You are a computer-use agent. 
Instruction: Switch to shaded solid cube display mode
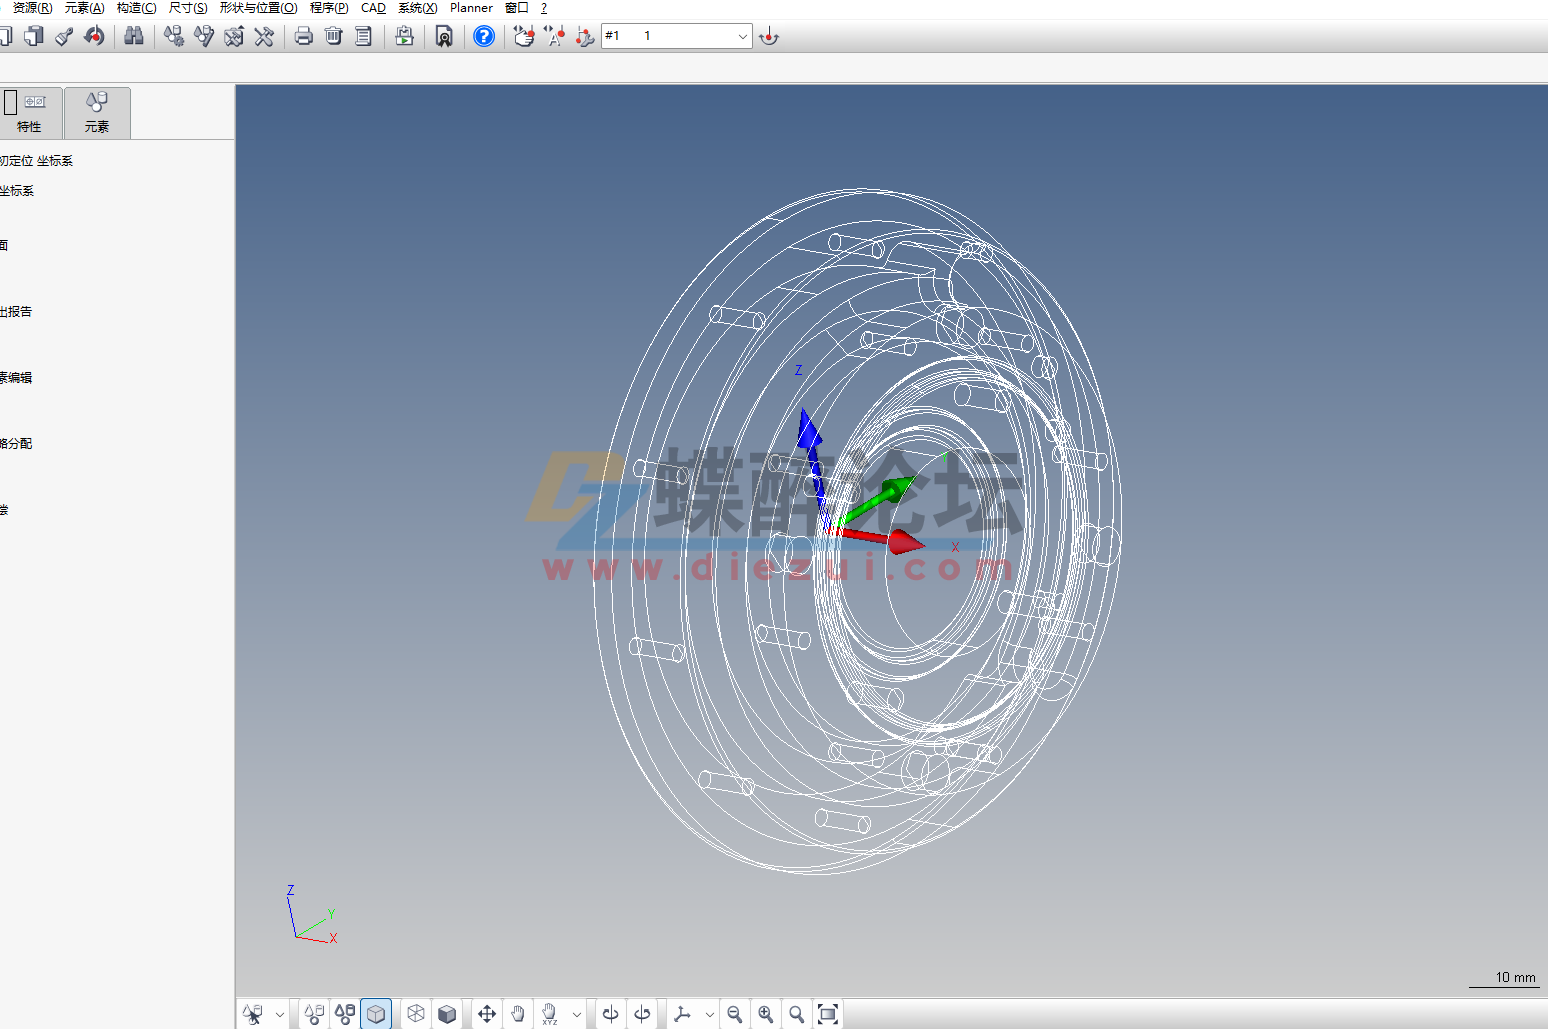pyautogui.click(x=447, y=1013)
